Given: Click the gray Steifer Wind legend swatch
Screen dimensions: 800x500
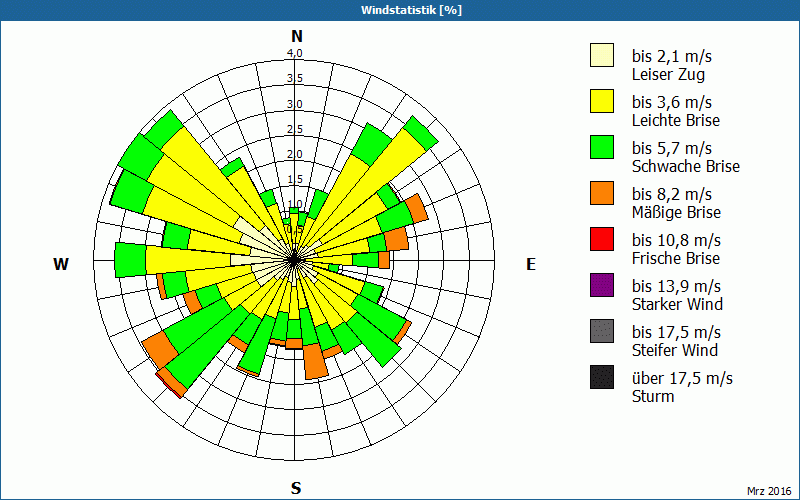Looking at the screenshot, I should pos(601,331).
